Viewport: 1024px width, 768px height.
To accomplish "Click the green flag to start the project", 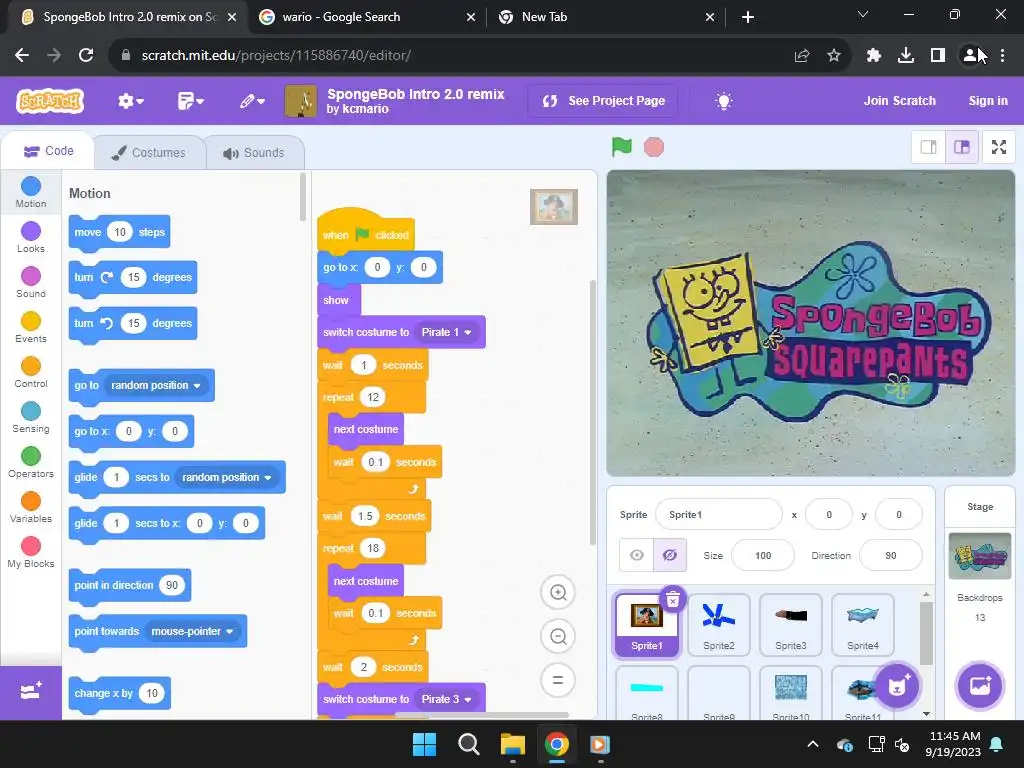I will pos(621,147).
